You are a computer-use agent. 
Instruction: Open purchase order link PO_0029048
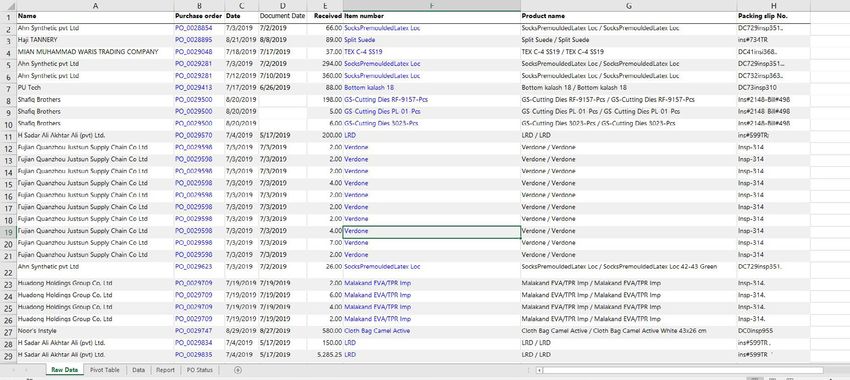click(x=194, y=51)
